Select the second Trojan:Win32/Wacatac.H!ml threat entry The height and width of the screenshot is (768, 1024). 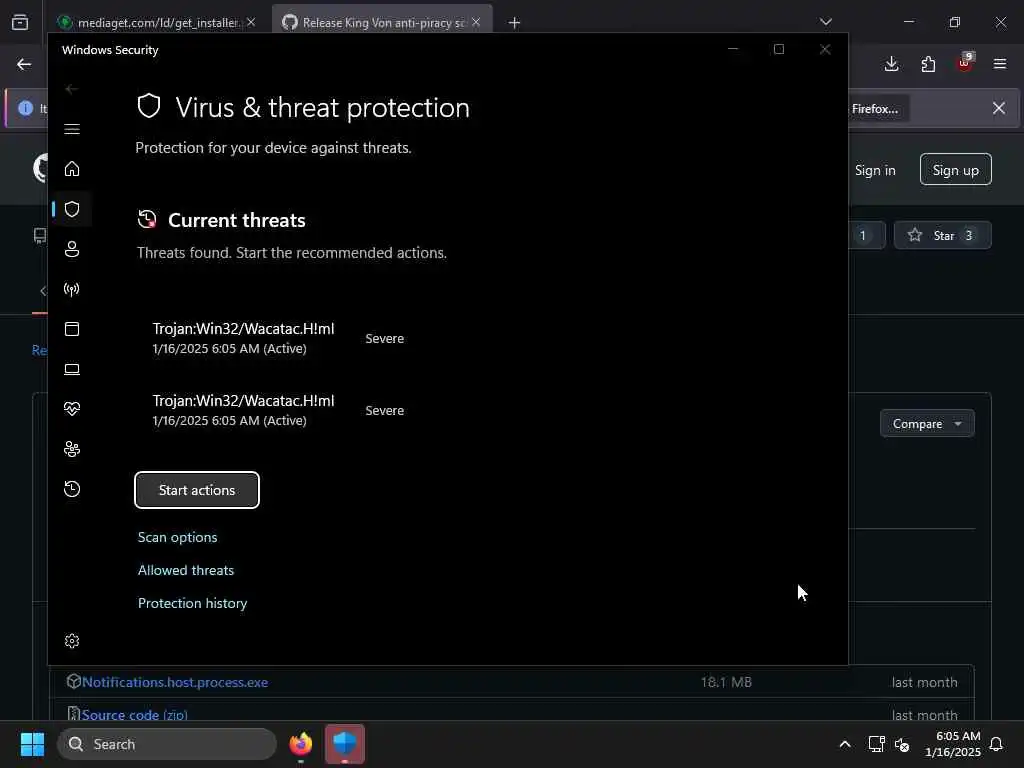(278, 410)
